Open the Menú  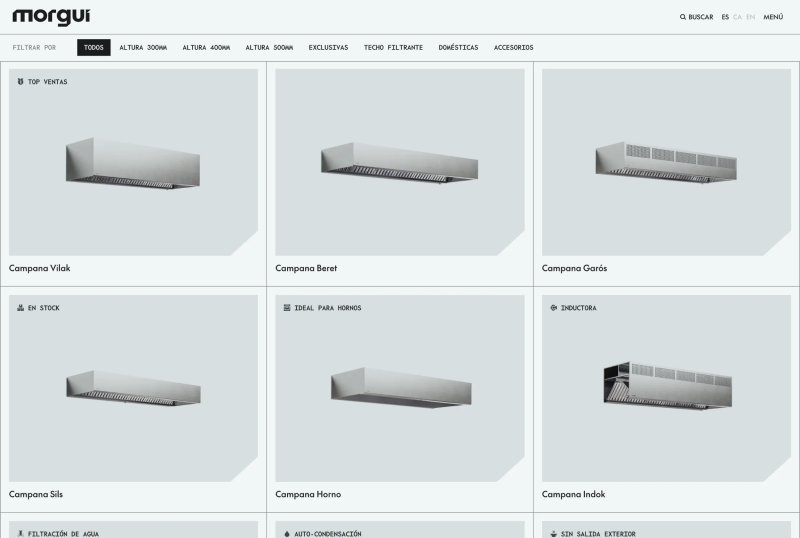coord(773,17)
